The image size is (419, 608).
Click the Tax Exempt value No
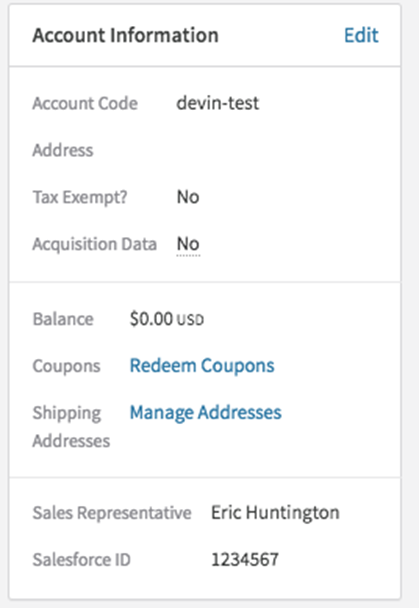188,197
